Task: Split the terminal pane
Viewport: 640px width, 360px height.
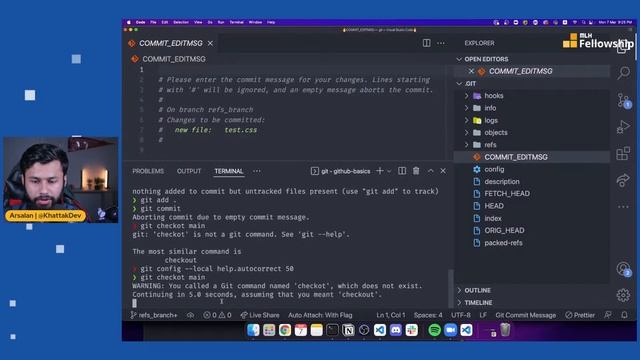Action: pyautogui.click(x=402, y=171)
